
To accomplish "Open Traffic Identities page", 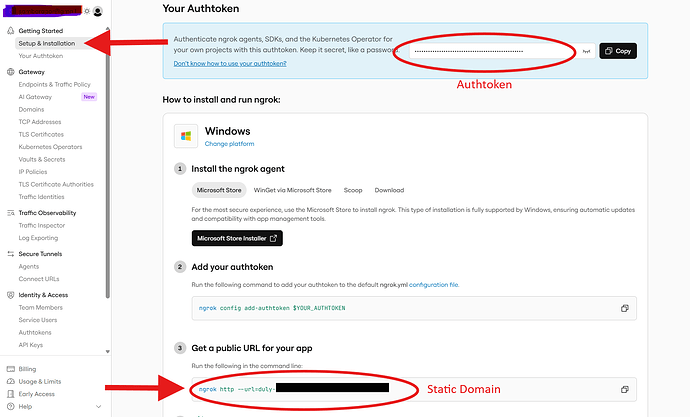I will 41,197.
